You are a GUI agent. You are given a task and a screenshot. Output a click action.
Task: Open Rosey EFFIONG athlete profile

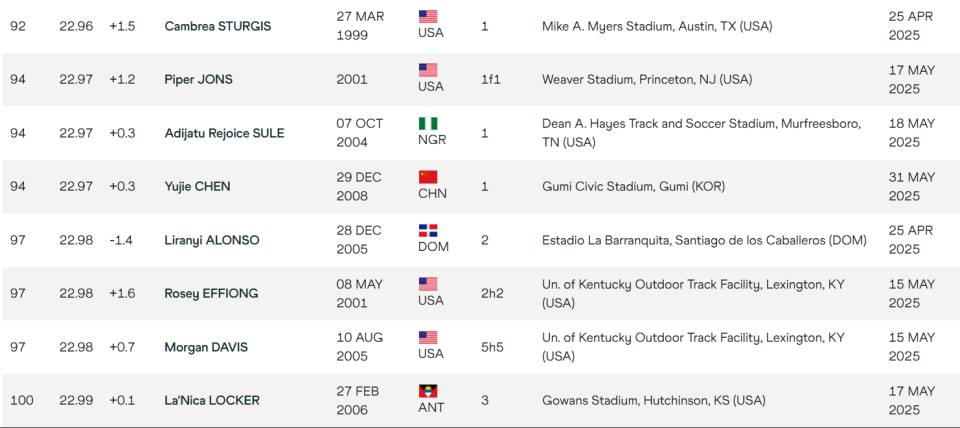(x=211, y=293)
